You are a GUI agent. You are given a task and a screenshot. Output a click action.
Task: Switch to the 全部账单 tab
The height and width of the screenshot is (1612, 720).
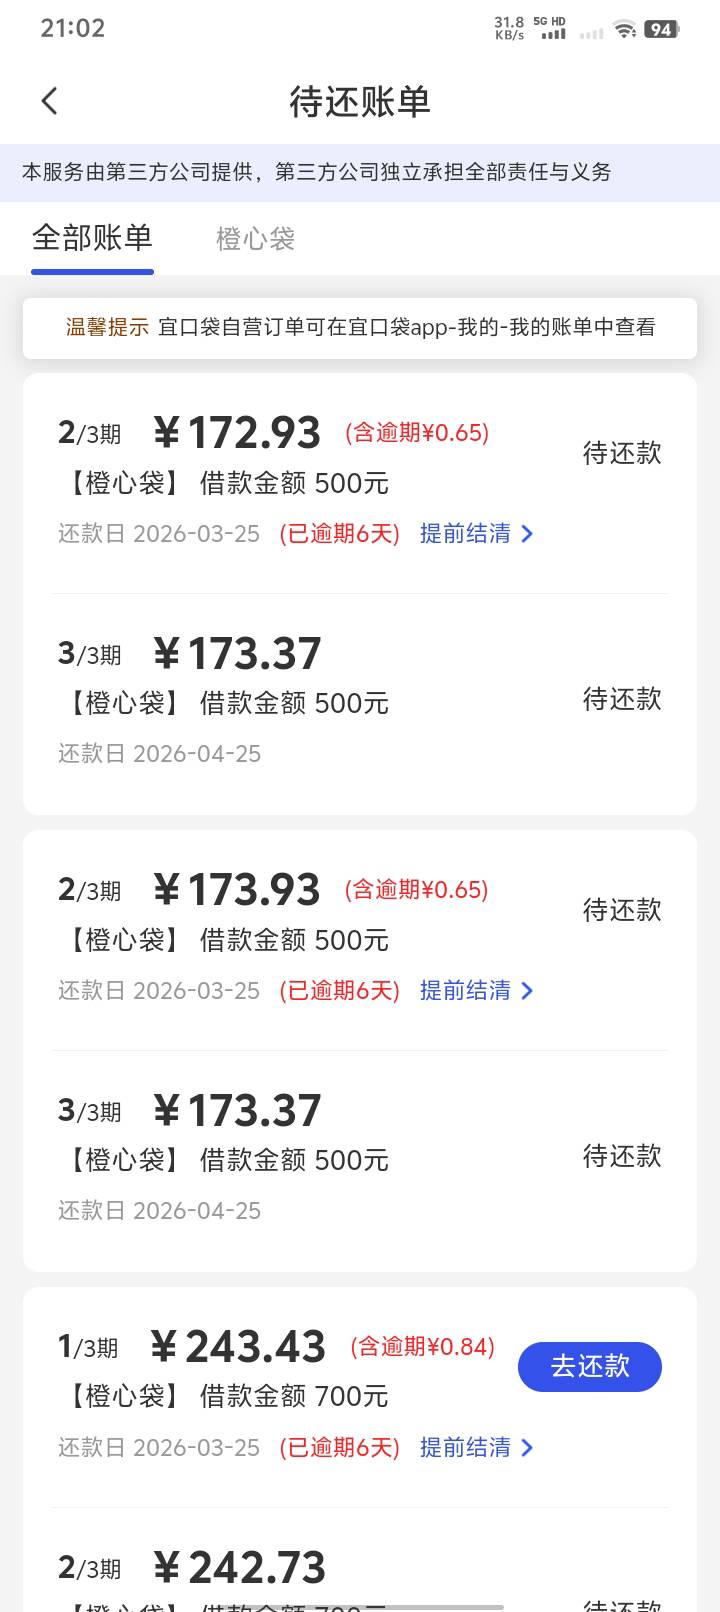[92, 238]
